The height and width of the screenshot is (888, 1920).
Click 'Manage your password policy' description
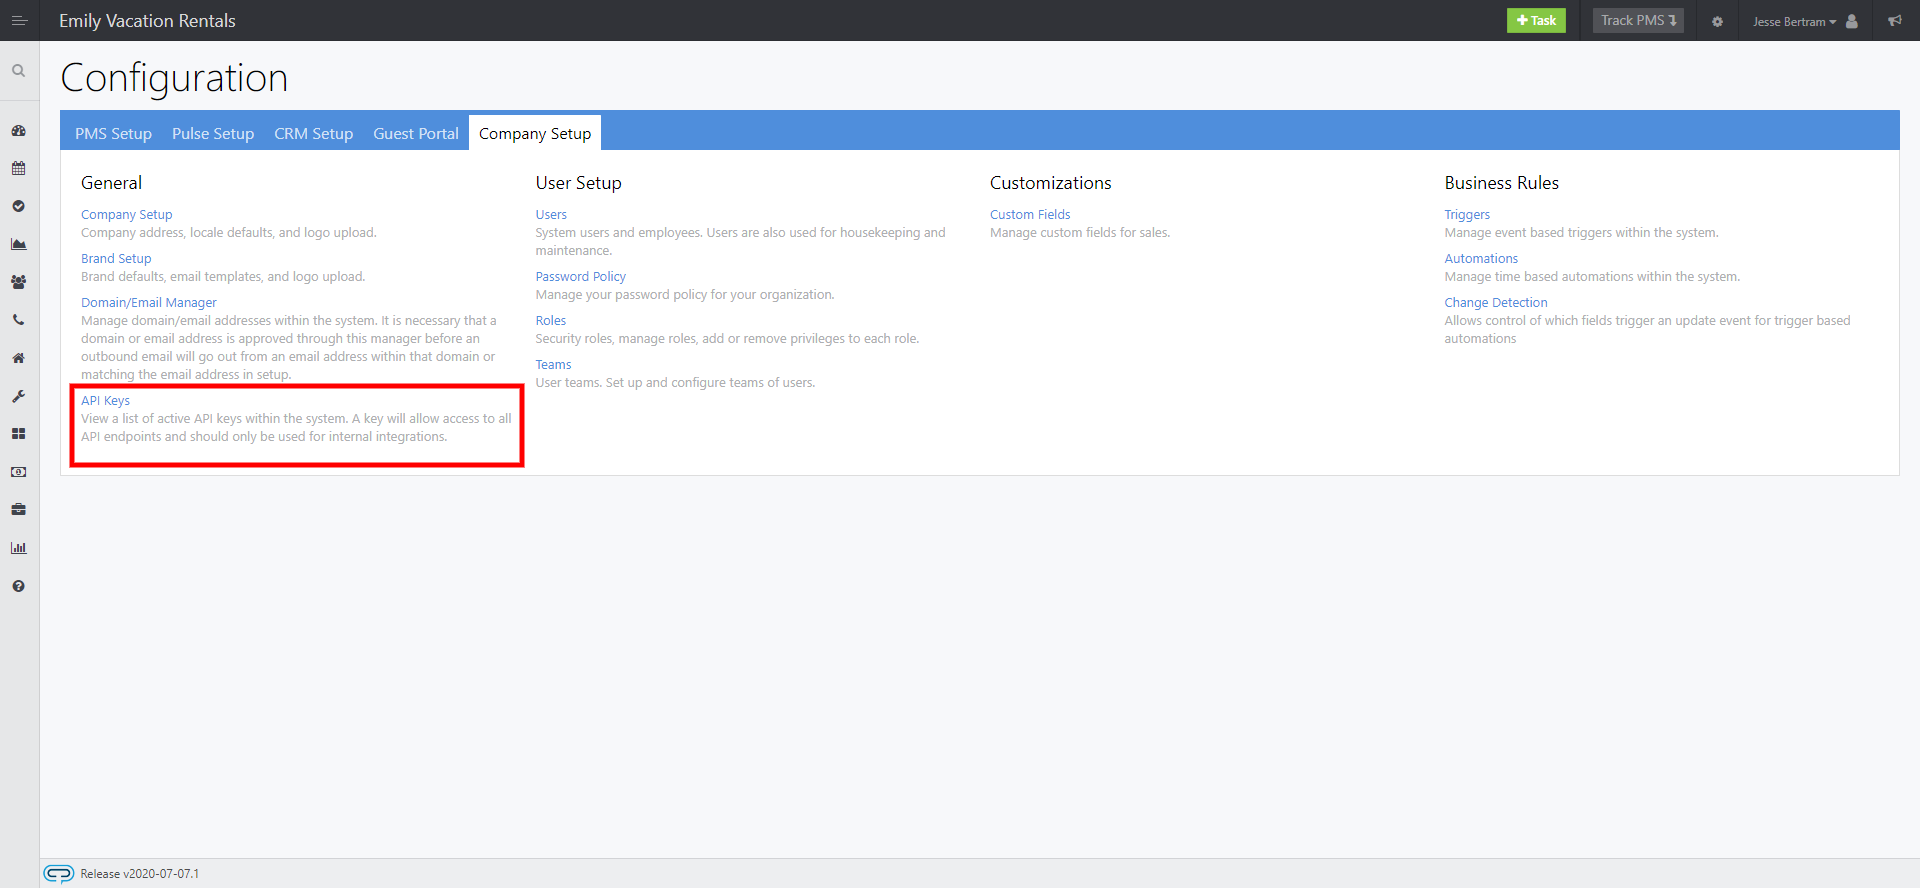coord(685,294)
